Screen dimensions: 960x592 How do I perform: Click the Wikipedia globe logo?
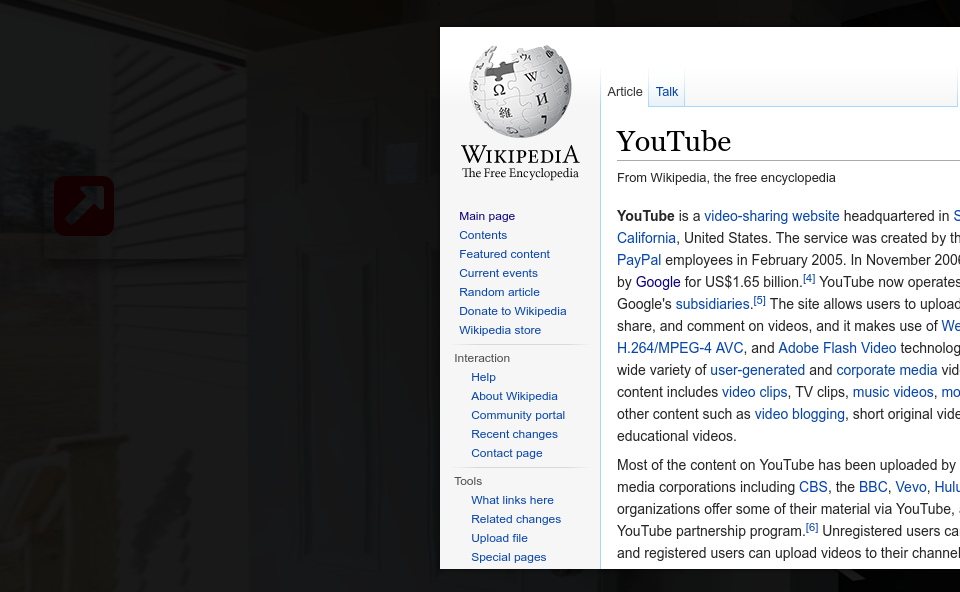(x=520, y=91)
